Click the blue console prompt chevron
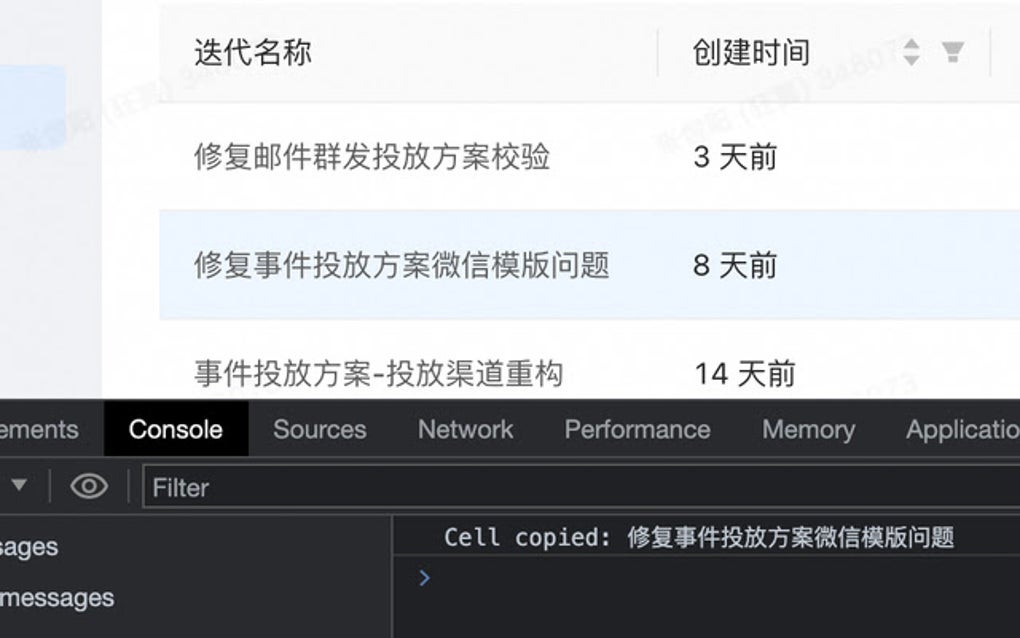The width and height of the screenshot is (1020, 638). point(424,578)
